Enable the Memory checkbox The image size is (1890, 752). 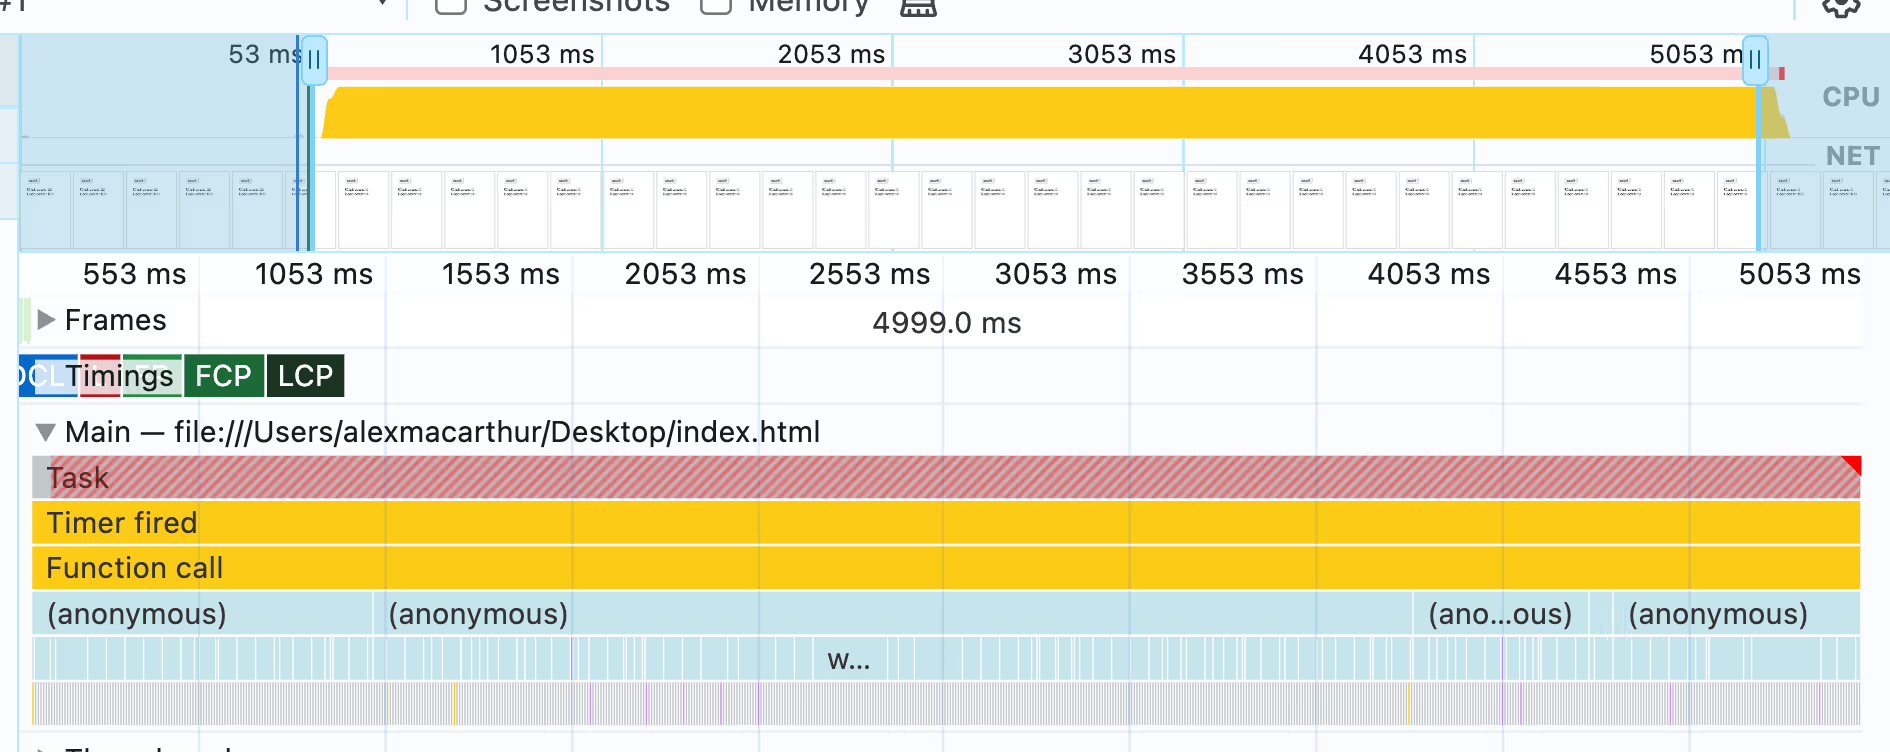[716, 5]
